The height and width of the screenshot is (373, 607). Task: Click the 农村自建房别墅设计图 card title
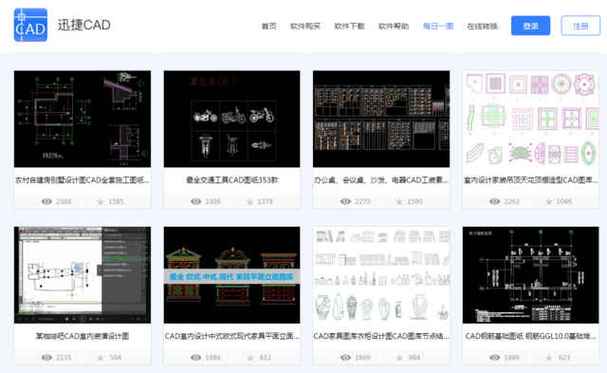82,180
